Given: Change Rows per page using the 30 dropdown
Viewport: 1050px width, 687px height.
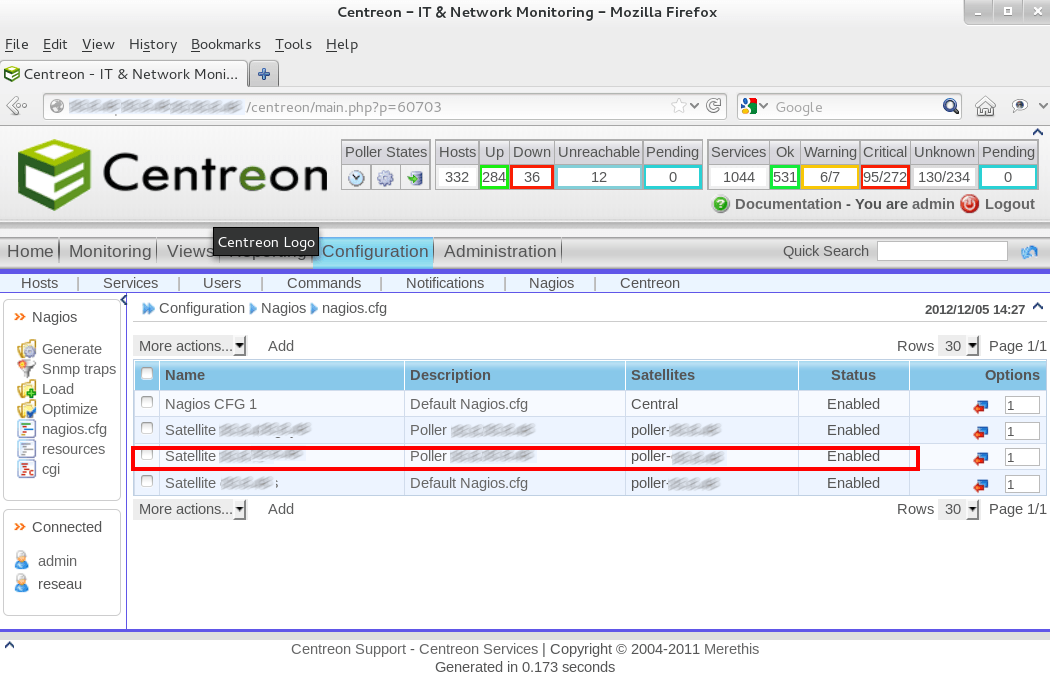Looking at the screenshot, I should click(x=958, y=345).
